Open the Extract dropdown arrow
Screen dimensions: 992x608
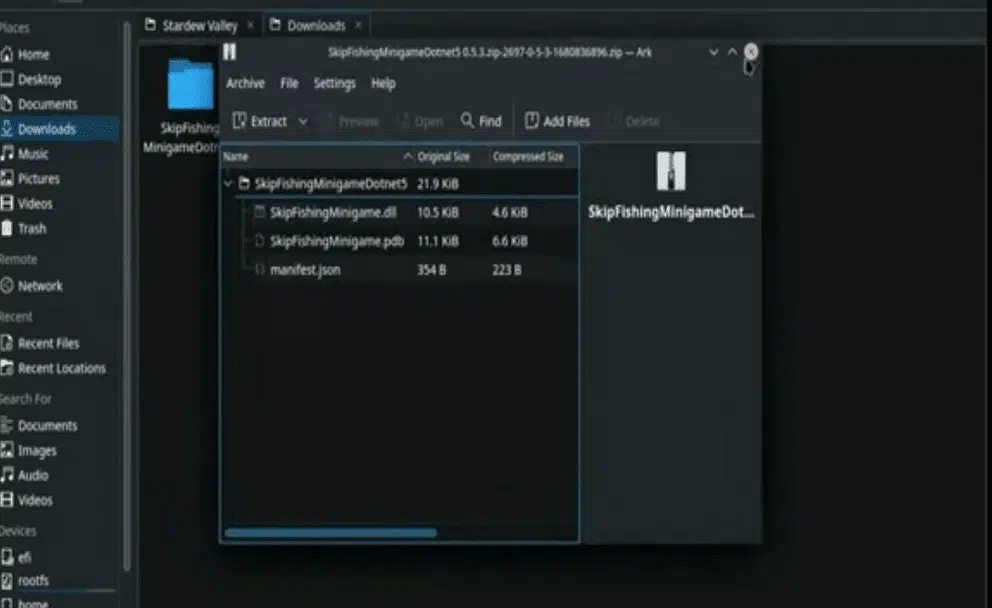coord(303,121)
